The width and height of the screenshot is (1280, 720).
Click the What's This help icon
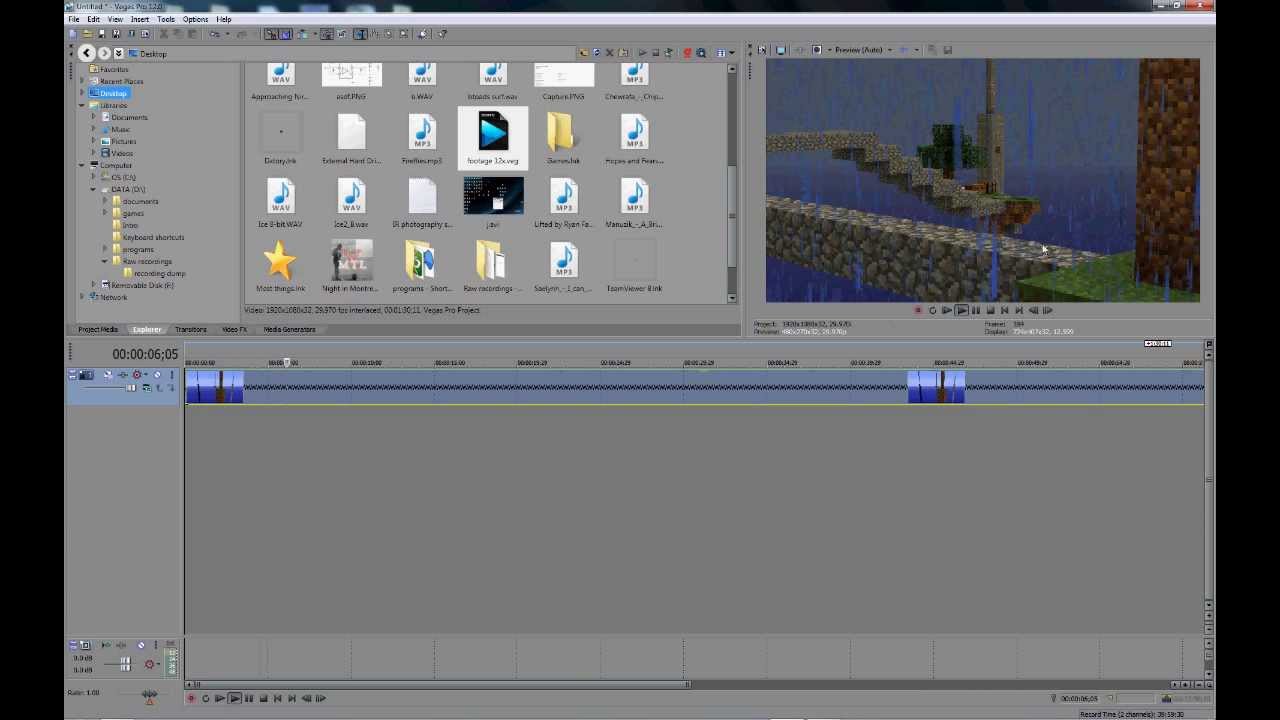point(441,34)
